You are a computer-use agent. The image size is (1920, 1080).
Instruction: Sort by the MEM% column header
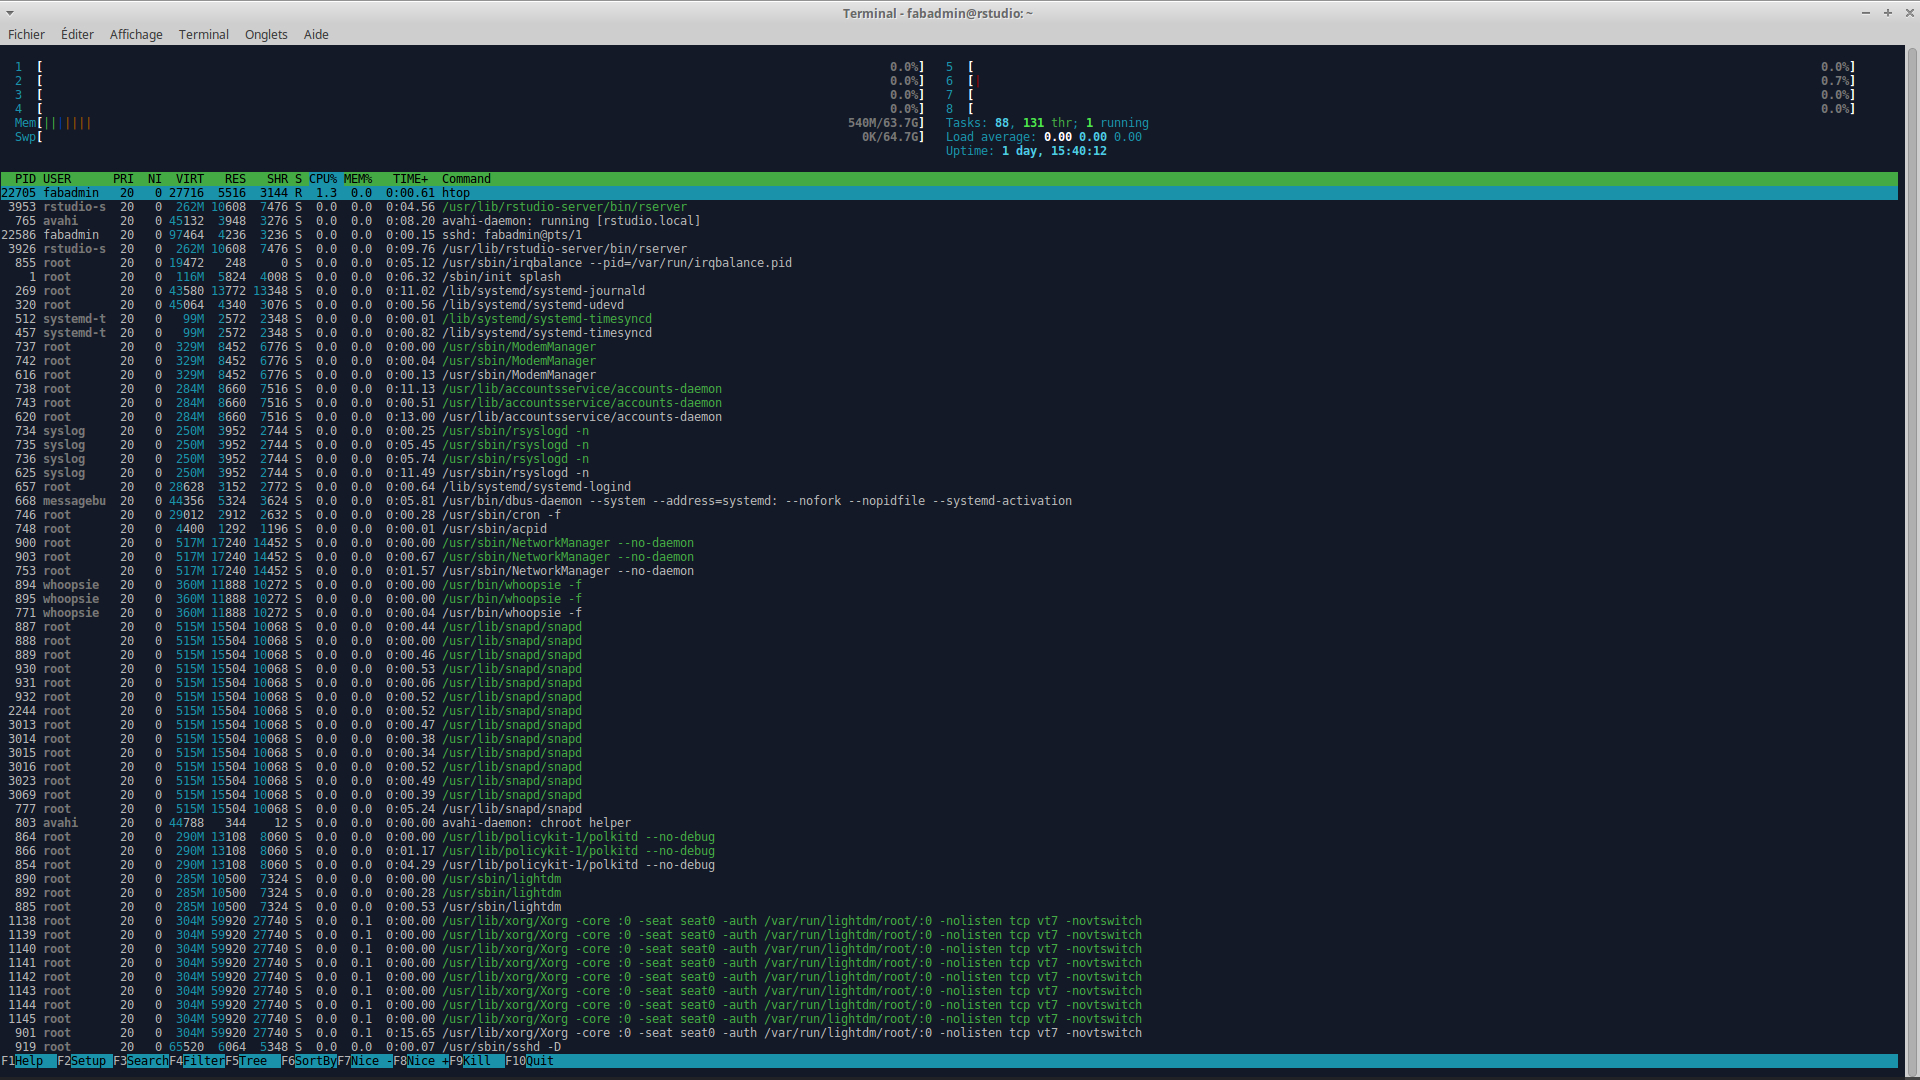tap(357, 179)
